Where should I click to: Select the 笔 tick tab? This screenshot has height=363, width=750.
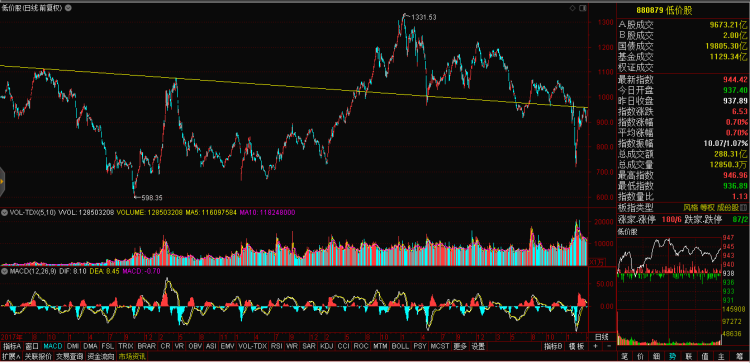(624, 356)
